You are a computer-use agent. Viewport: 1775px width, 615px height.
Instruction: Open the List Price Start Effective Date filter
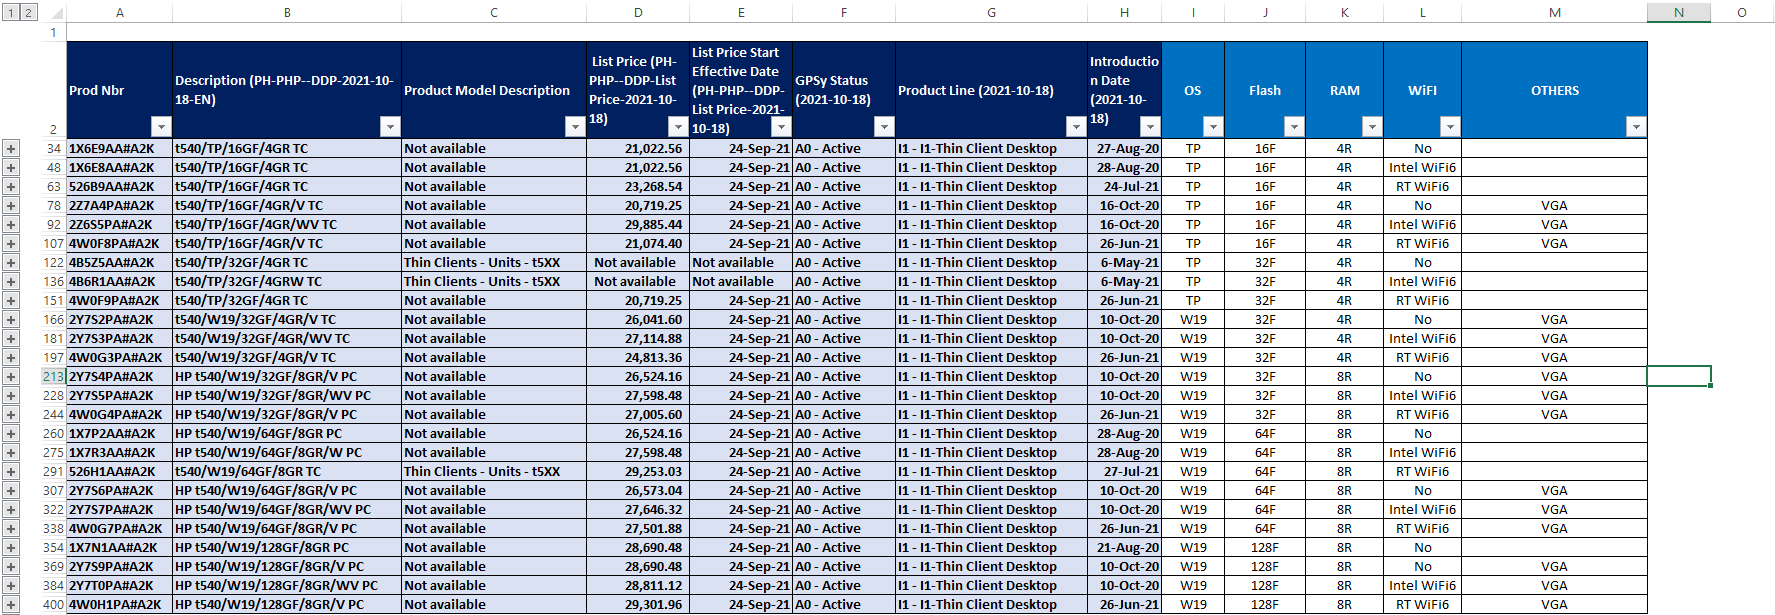(781, 127)
